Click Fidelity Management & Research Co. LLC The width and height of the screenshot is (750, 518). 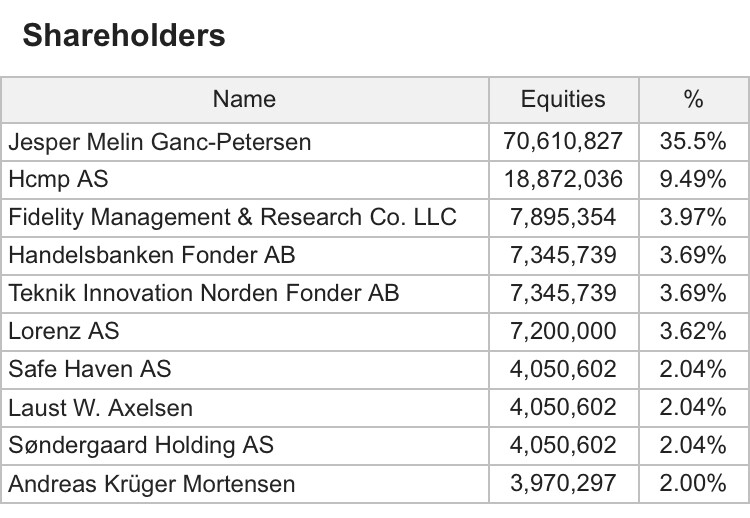[231, 218]
